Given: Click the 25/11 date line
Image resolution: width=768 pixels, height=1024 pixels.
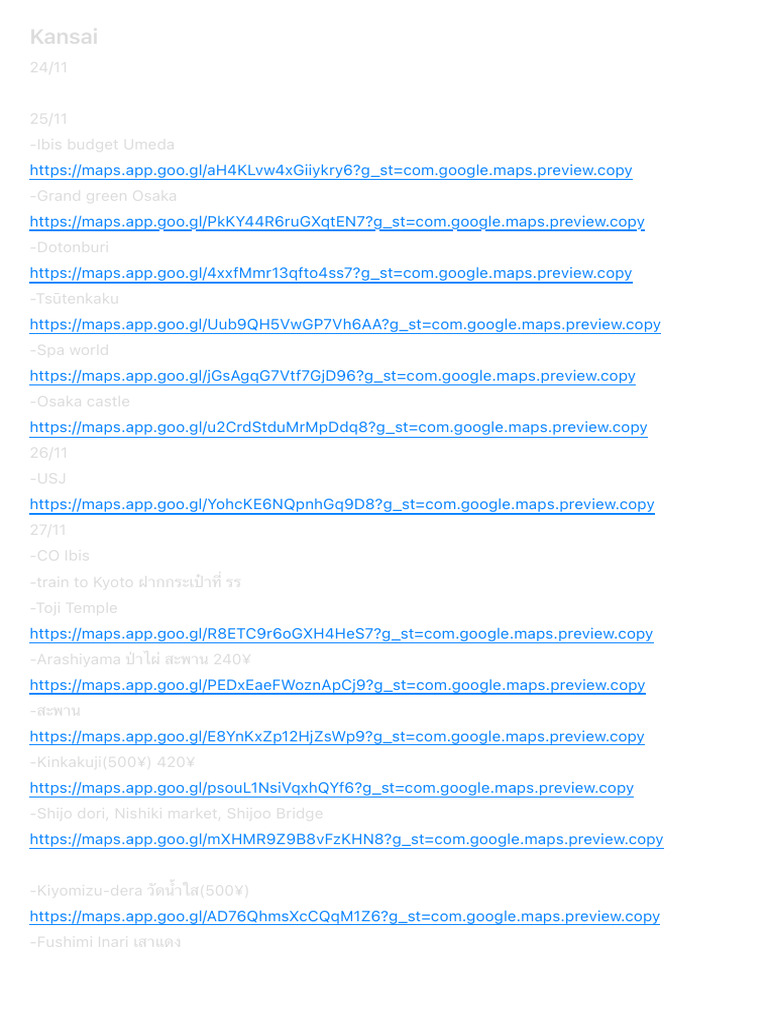Looking at the screenshot, I should click(x=48, y=119).
